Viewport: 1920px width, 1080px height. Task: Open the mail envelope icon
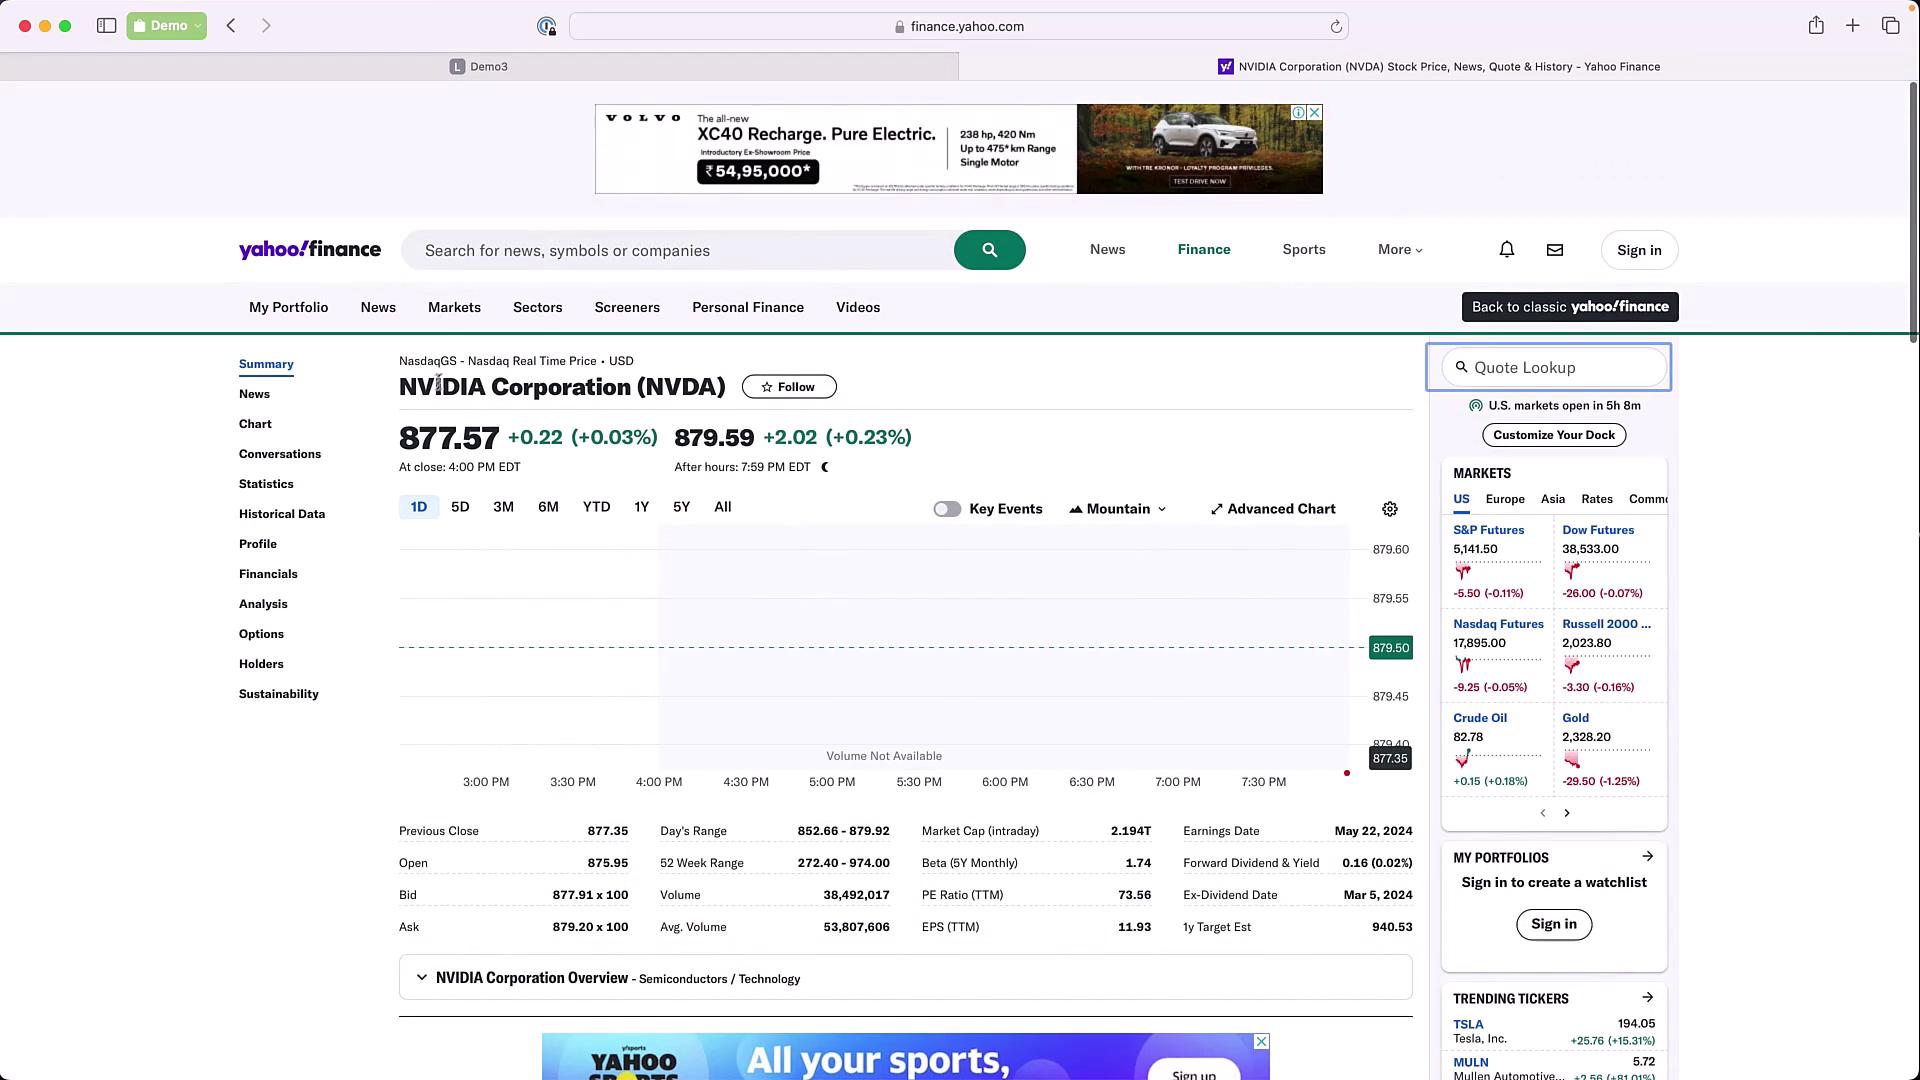click(x=1554, y=250)
